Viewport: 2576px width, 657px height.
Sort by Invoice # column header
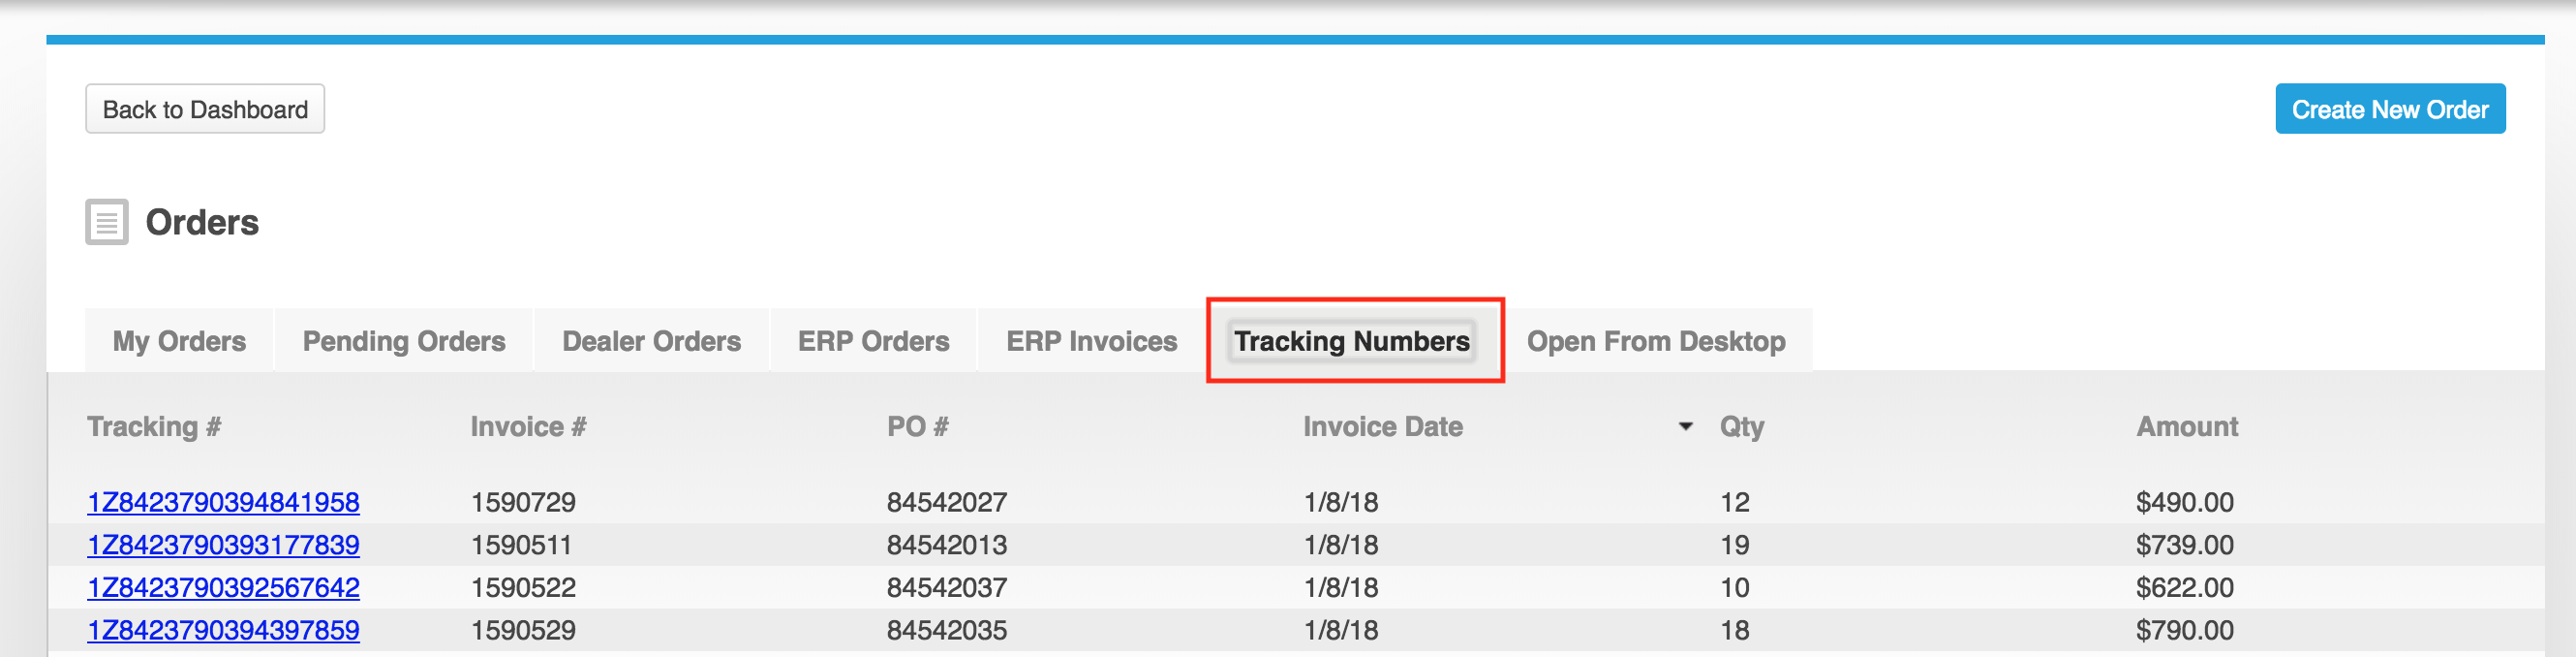click(x=528, y=427)
